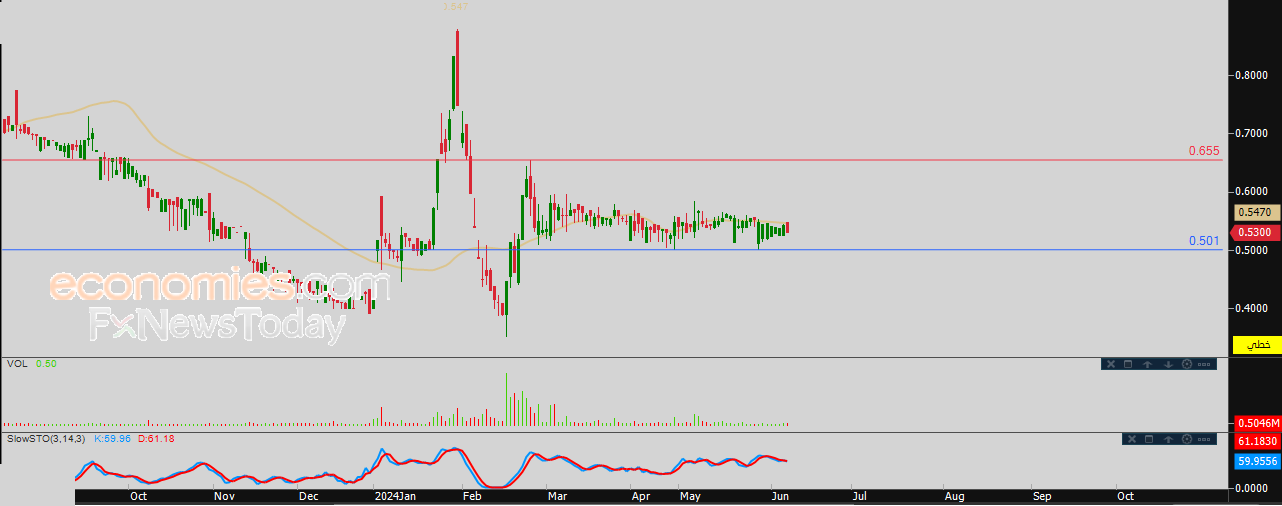Open SlowSTO indicator settings gear

click(x=1187, y=439)
